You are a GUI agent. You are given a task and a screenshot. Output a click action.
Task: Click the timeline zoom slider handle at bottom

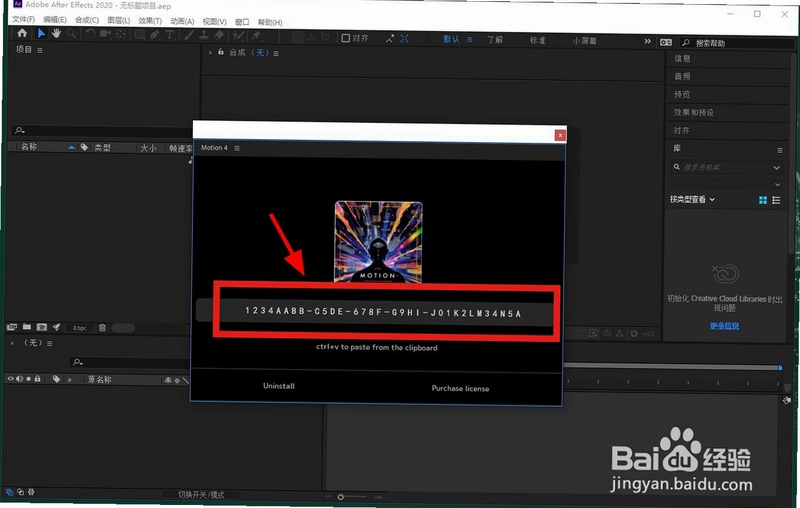pos(340,497)
